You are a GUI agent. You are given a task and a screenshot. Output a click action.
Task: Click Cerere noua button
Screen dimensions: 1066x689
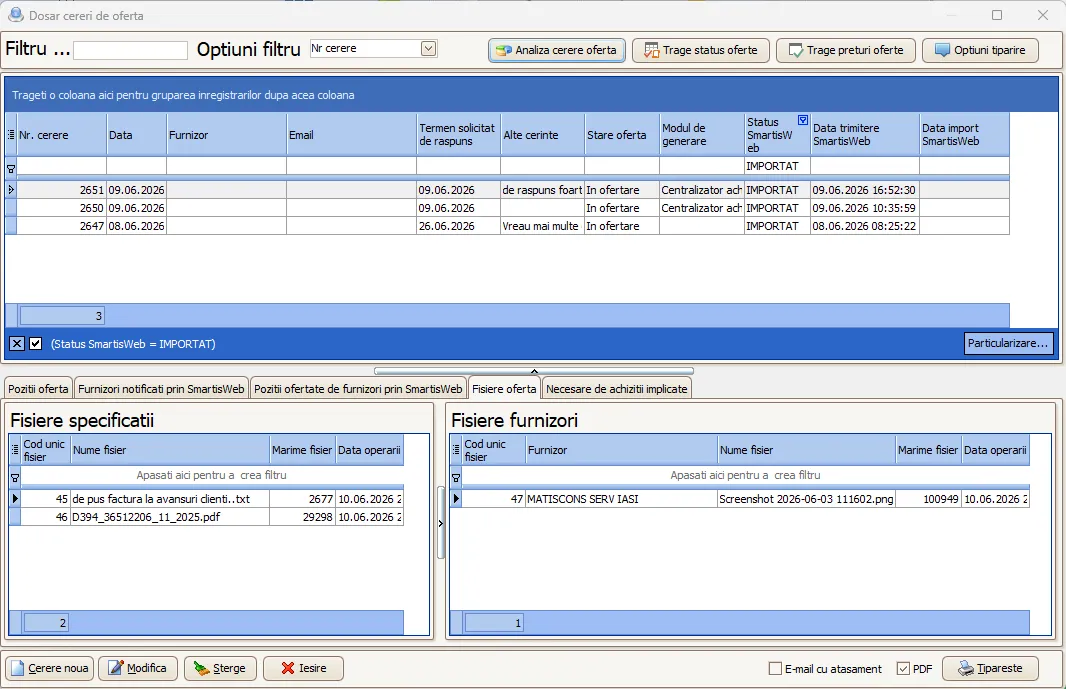pyautogui.click(x=50, y=669)
